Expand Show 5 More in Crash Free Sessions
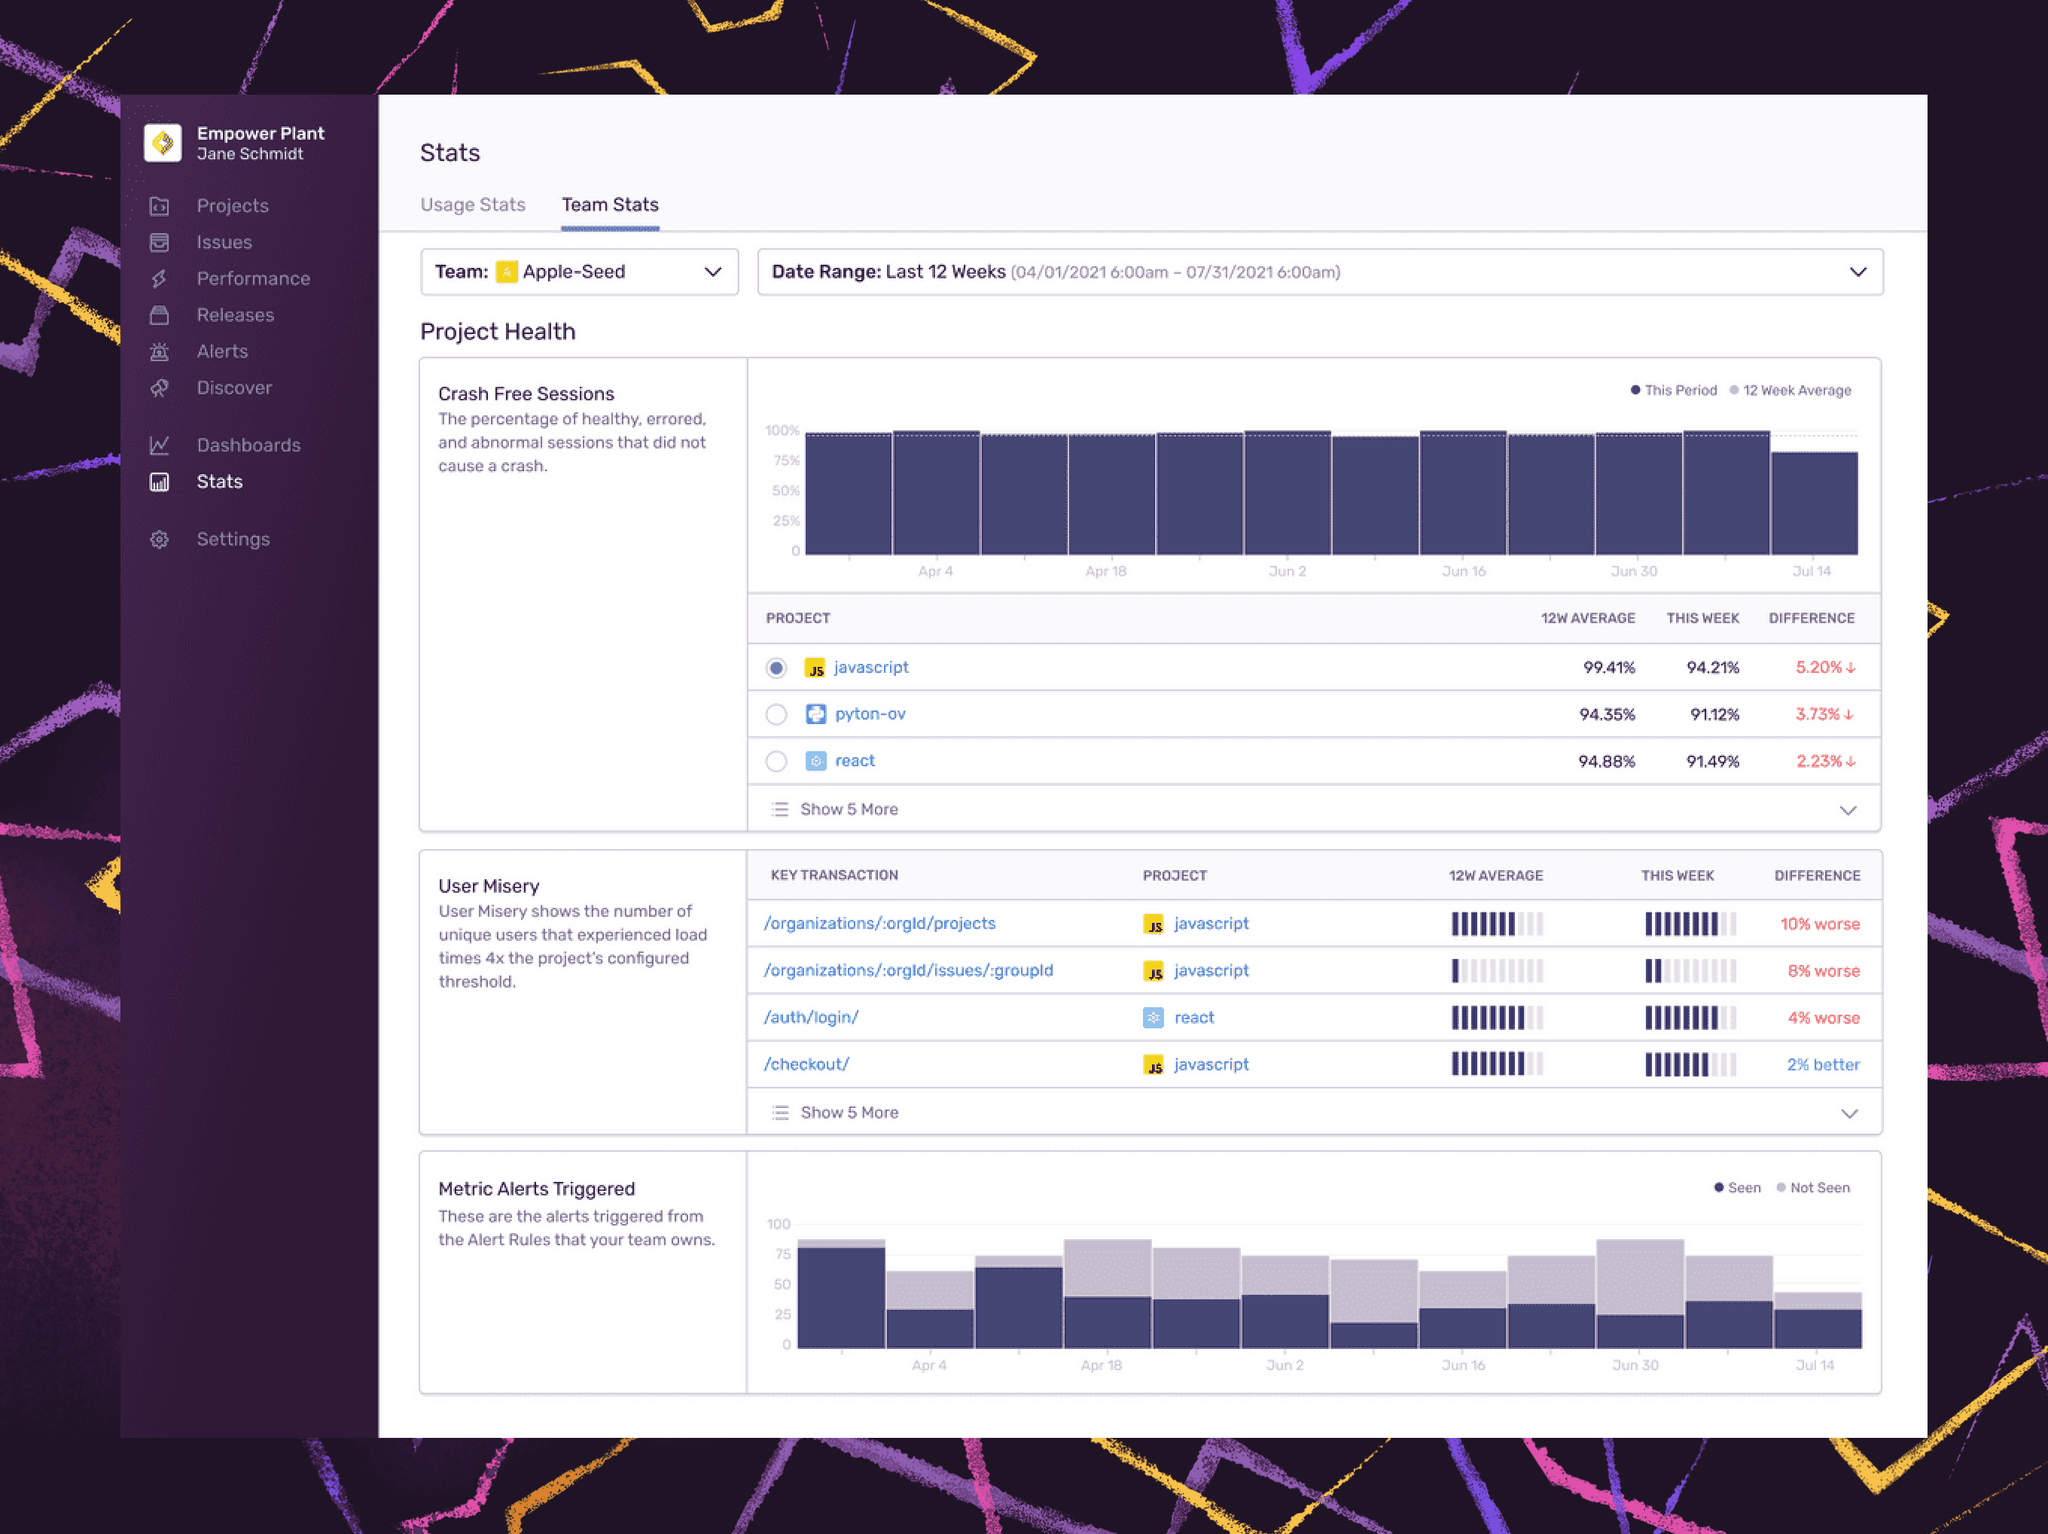 tap(849, 809)
